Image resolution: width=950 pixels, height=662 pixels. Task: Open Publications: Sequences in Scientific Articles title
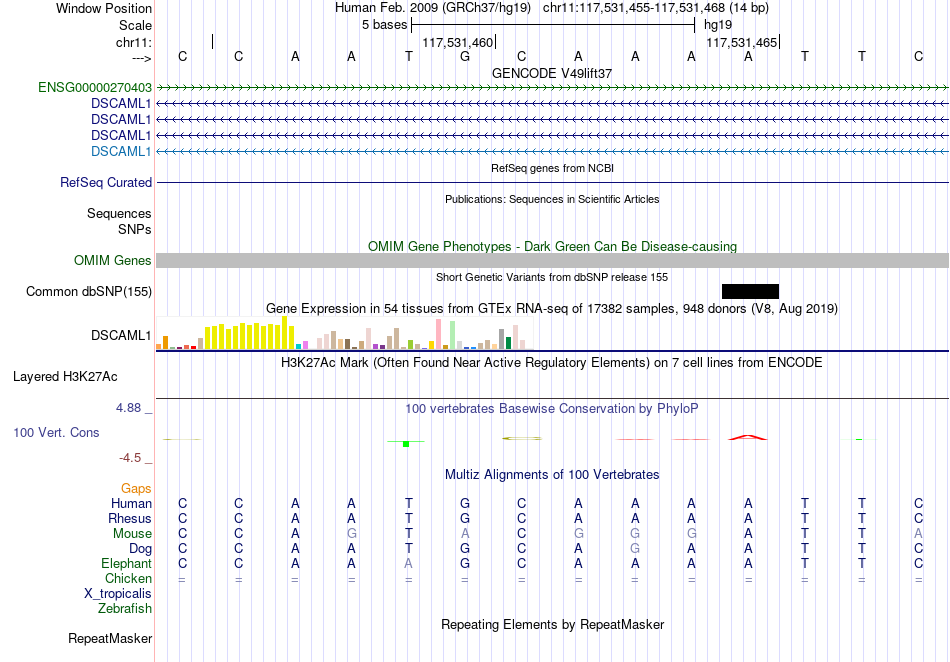coord(552,199)
